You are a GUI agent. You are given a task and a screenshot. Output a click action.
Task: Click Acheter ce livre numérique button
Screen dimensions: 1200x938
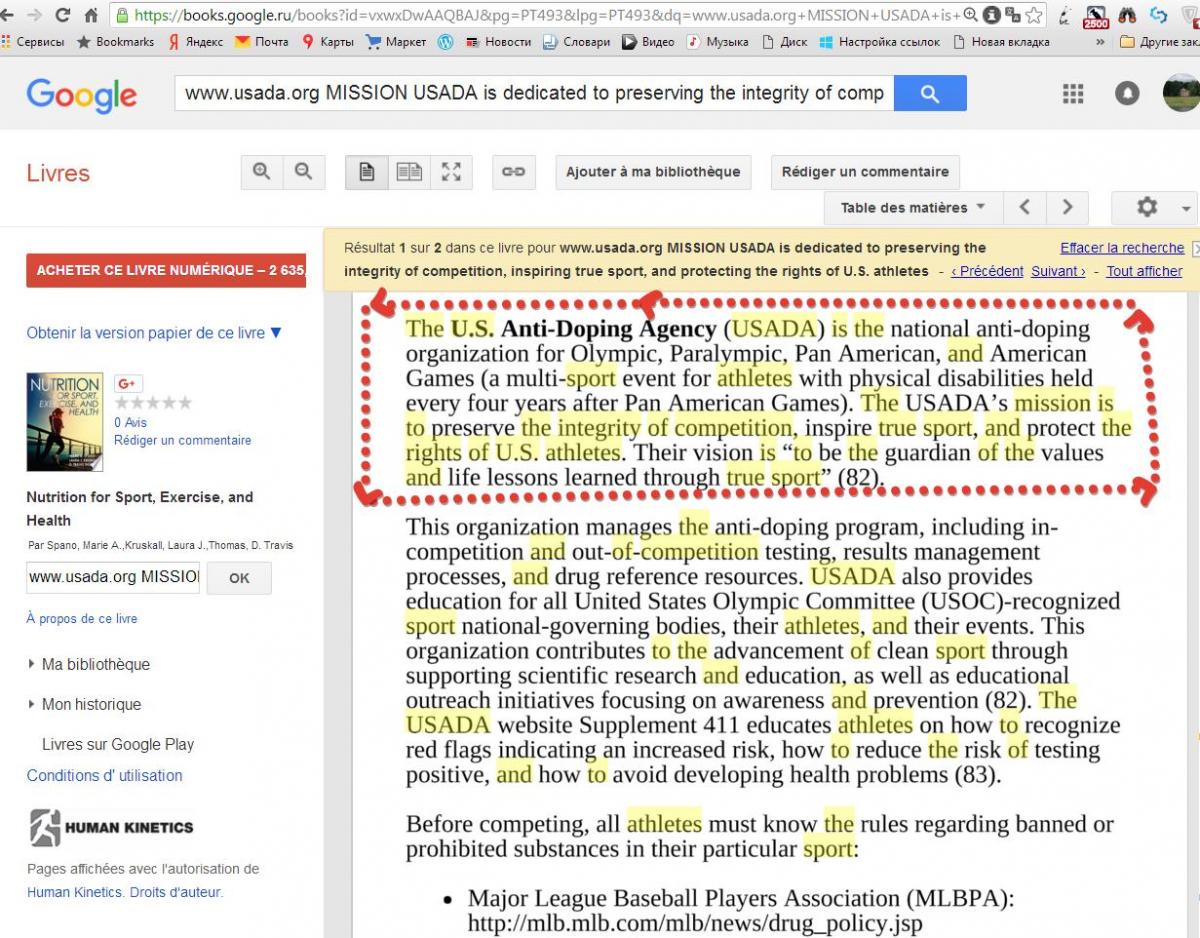click(x=166, y=270)
